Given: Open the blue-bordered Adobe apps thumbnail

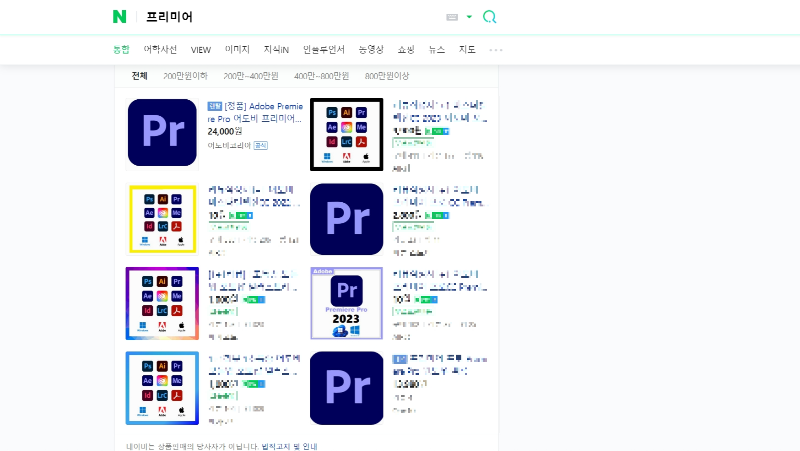Looking at the screenshot, I should coord(162,388).
